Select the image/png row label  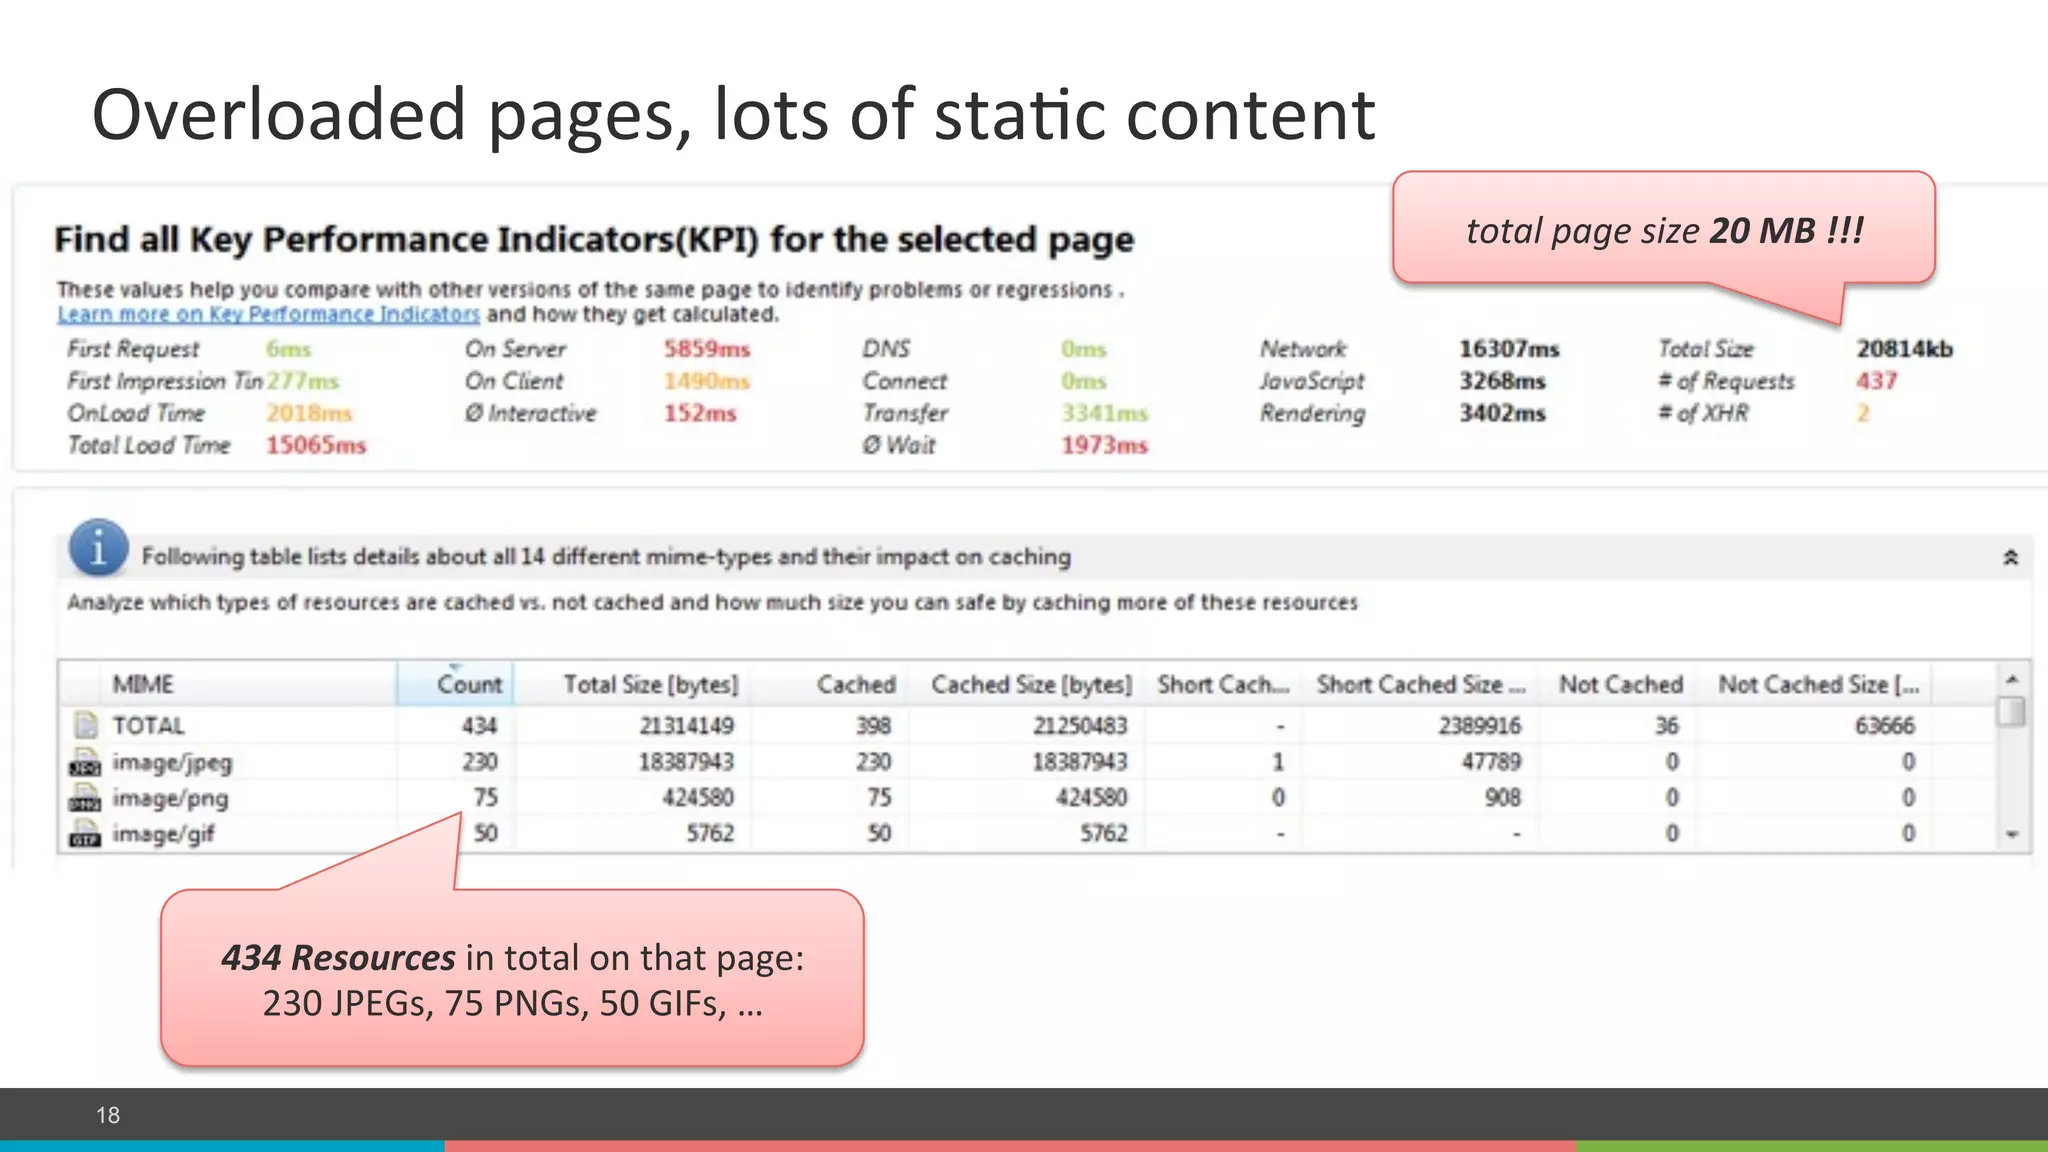[170, 799]
